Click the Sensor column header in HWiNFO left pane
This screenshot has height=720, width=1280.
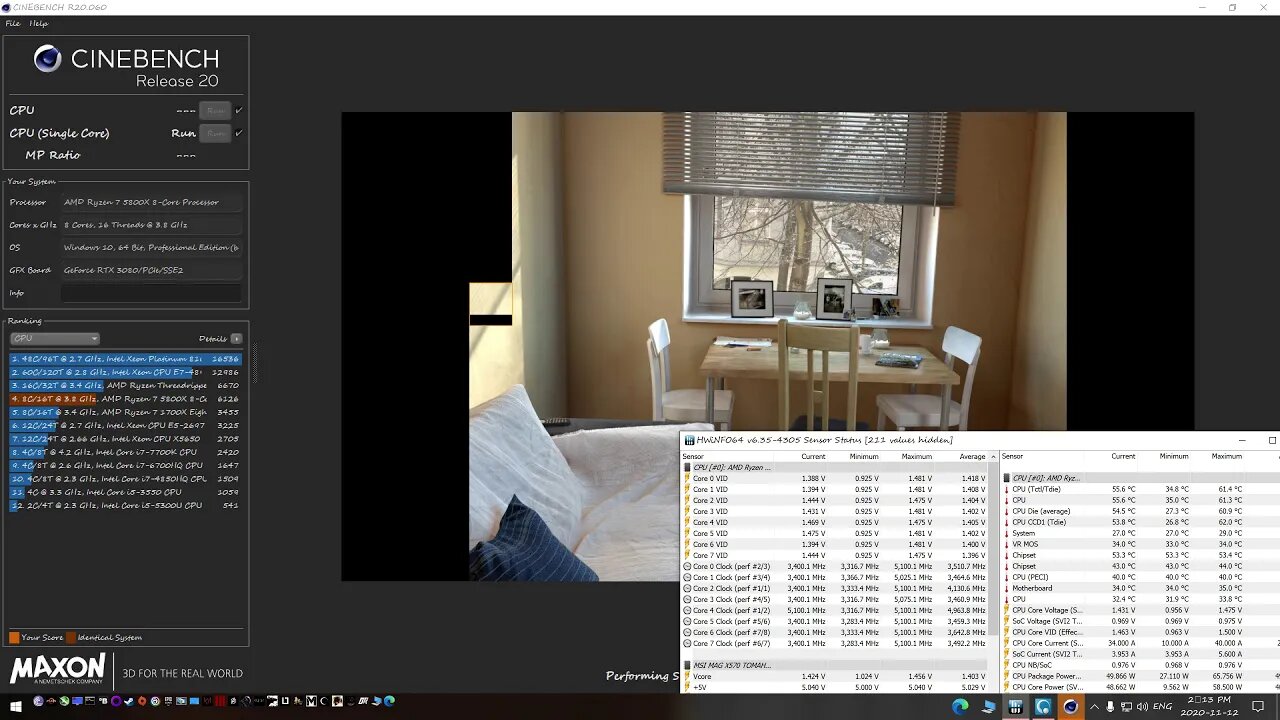coord(693,456)
